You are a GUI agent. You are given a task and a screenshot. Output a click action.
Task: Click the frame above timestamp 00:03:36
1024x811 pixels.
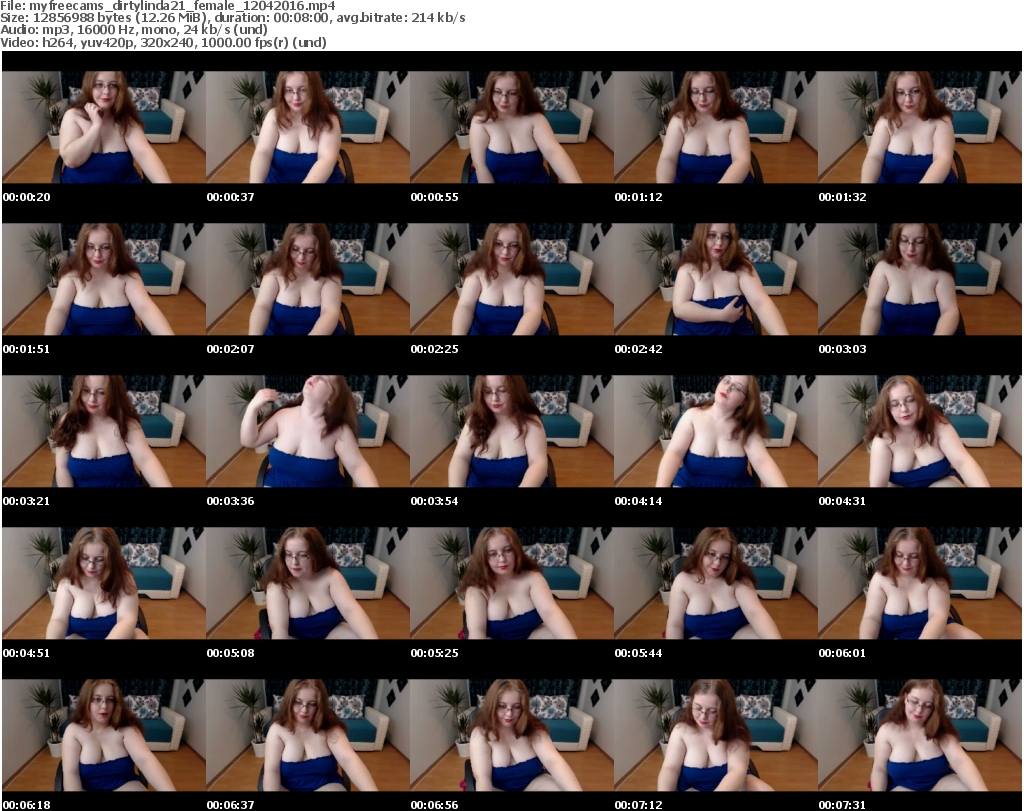tap(307, 431)
